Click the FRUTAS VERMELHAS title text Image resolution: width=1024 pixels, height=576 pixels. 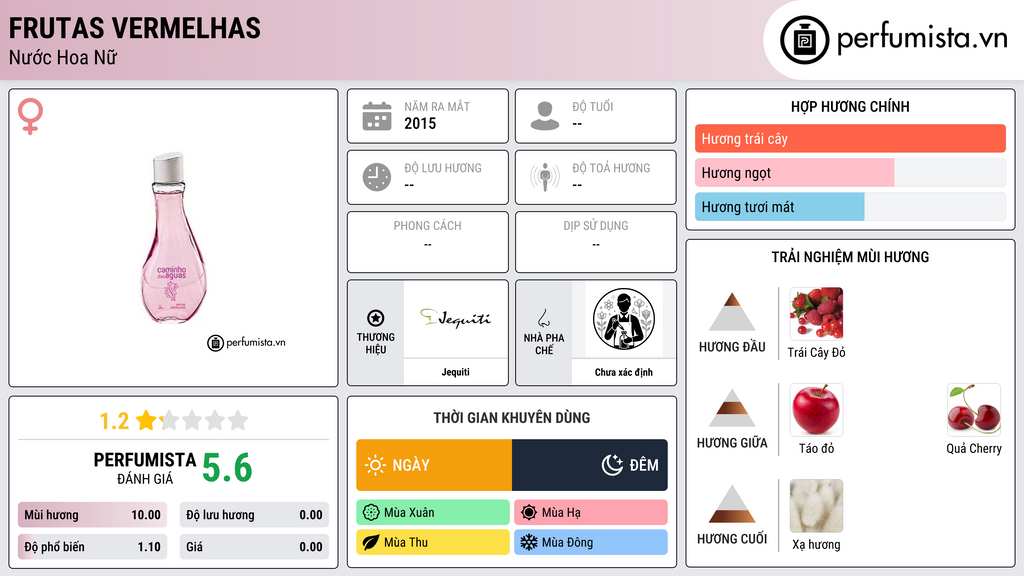coord(135,28)
